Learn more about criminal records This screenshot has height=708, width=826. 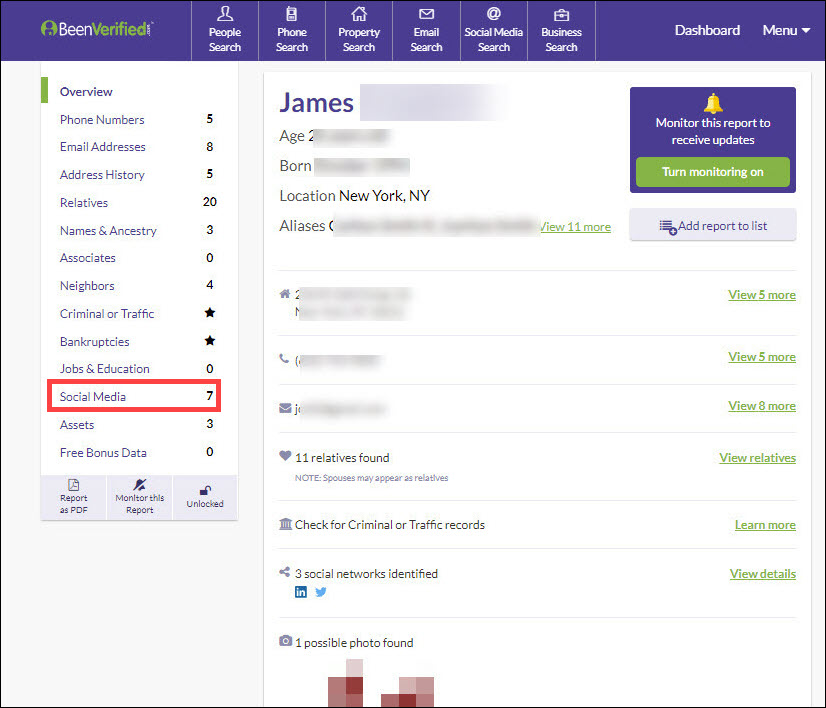click(x=765, y=525)
